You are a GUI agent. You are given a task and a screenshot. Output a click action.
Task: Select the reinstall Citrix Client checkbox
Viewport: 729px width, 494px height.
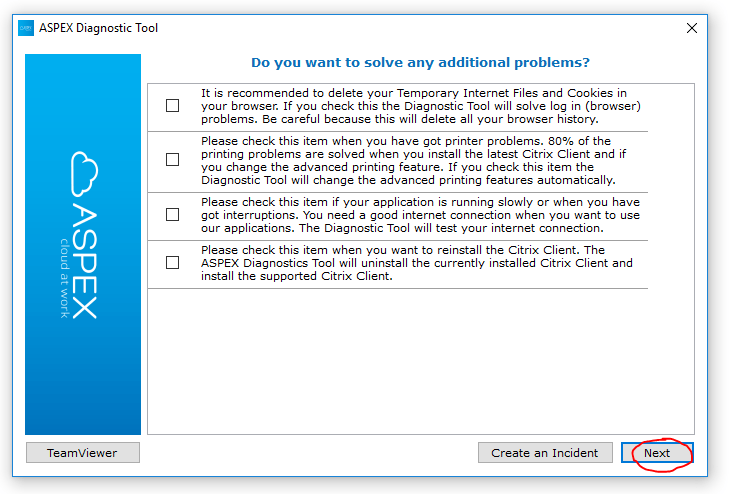point(172,263)
